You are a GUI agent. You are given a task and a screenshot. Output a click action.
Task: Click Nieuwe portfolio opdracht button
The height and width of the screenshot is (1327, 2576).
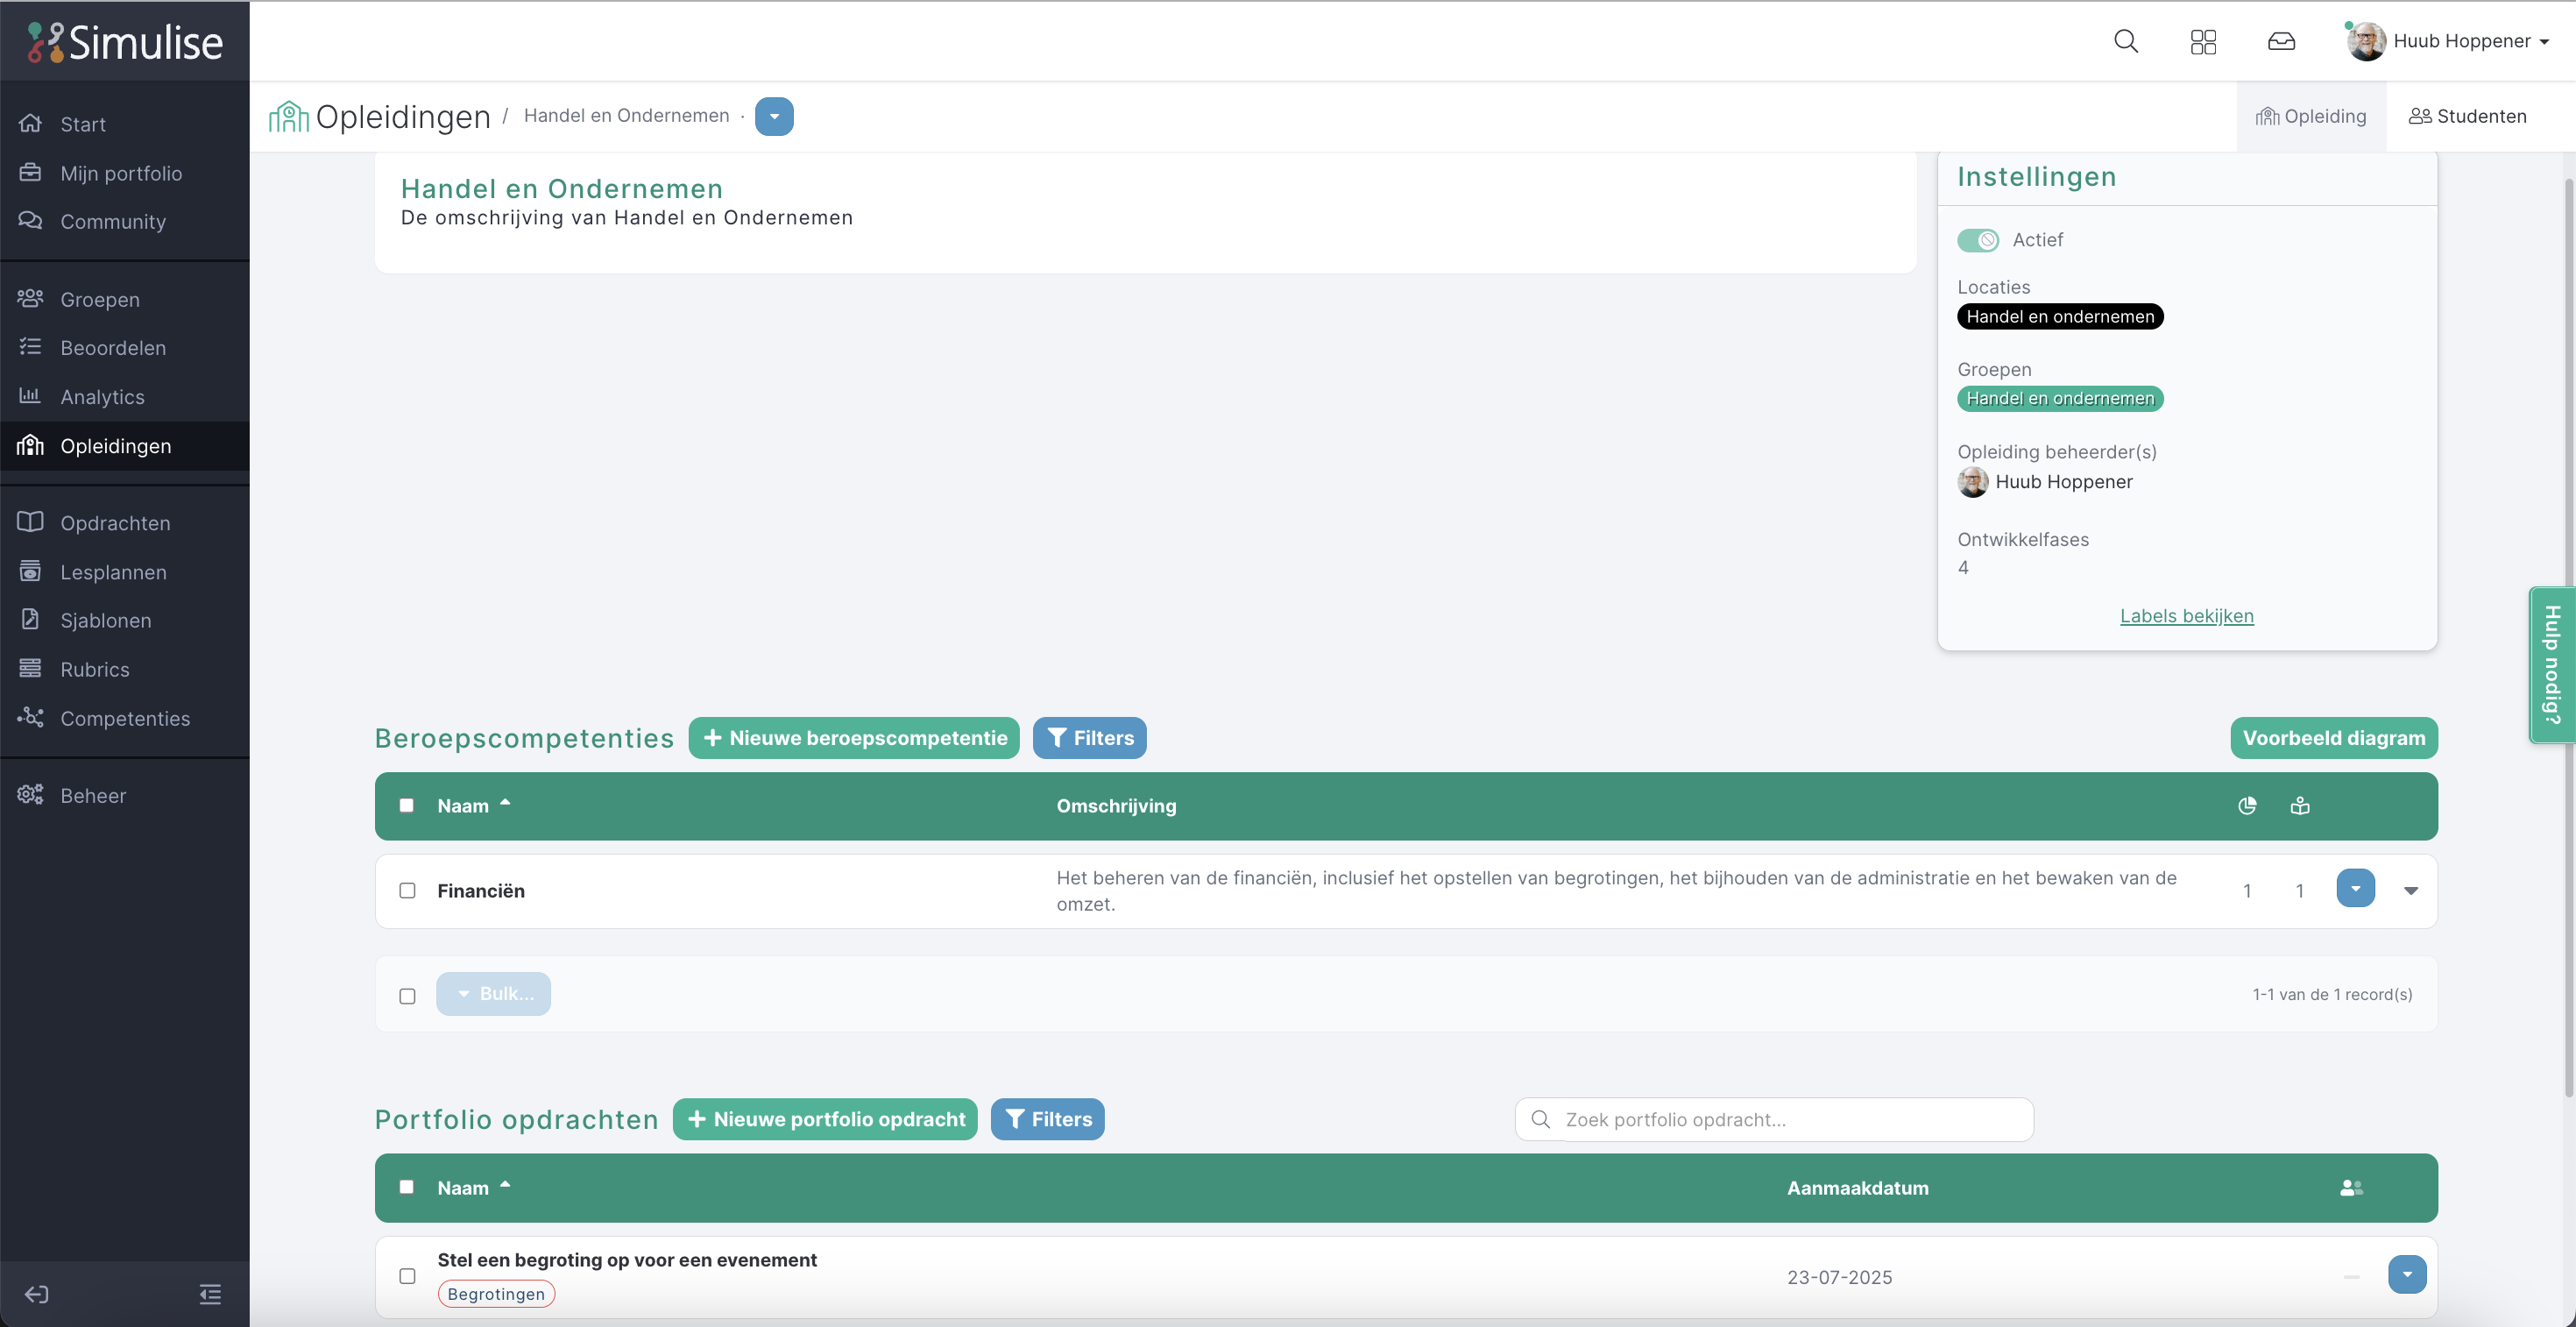point(825,1119)
